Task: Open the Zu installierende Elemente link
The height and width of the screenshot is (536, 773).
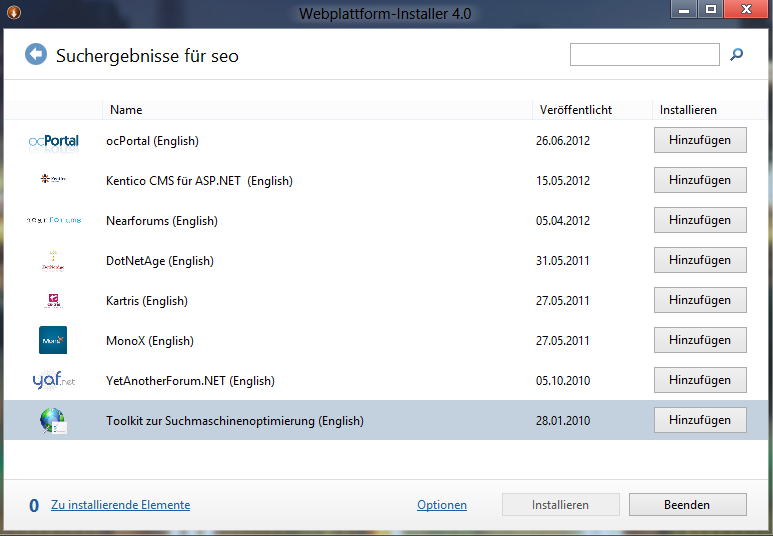Action: (120, 505)
